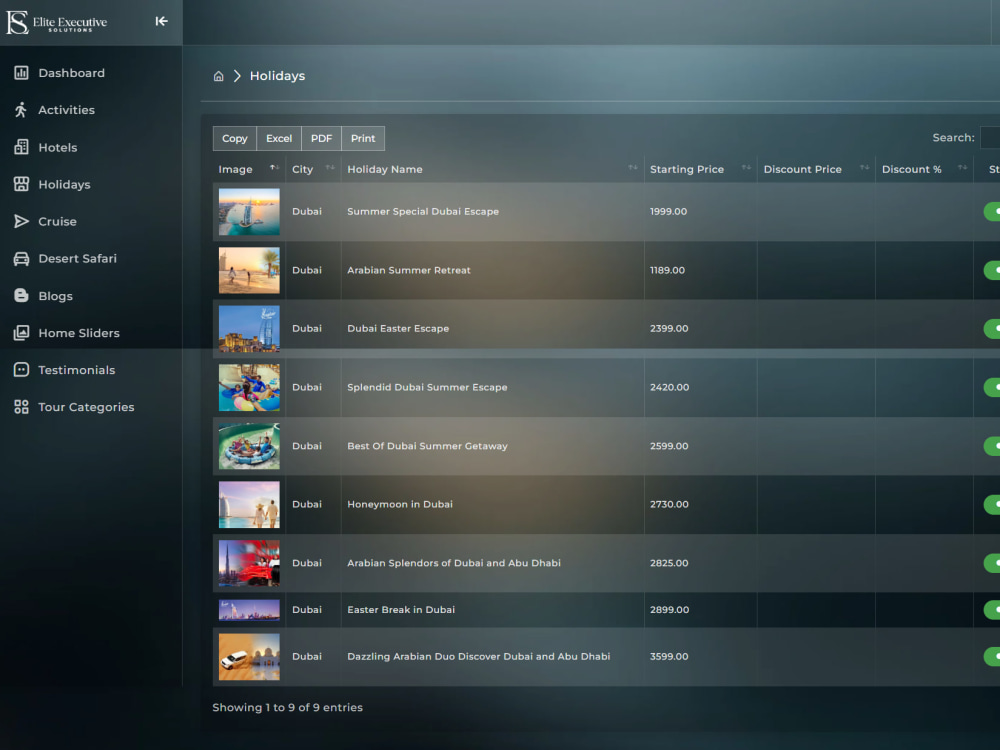1000x750 pixels.
Task: Sort by Discount Price column arrows
Action: (864, 168)
